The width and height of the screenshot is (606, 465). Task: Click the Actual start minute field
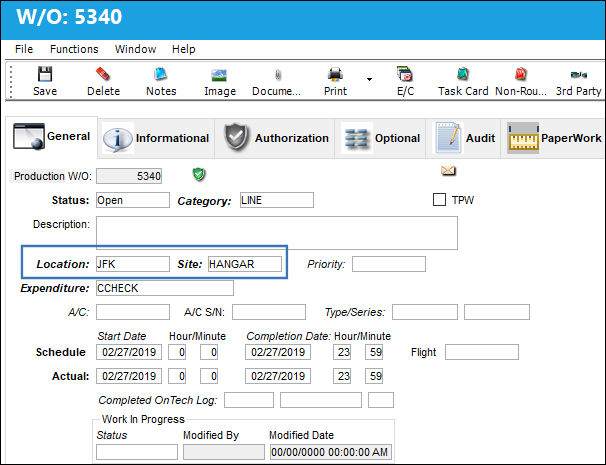click(209, 376)
